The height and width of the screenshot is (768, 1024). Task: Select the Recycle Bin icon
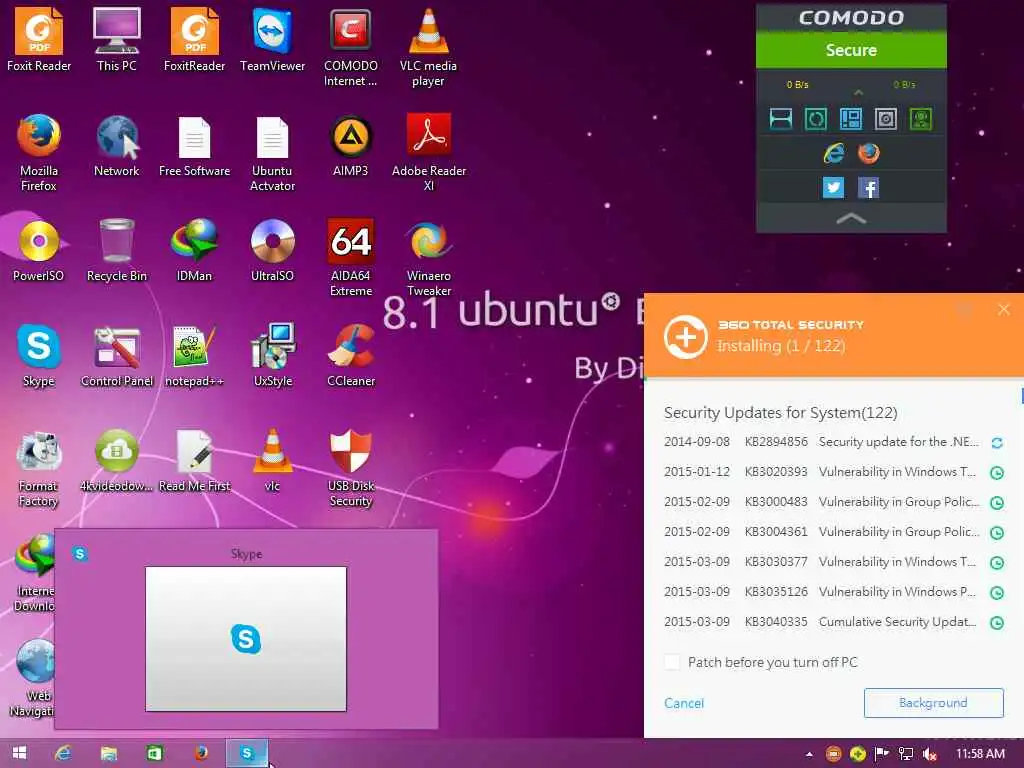coord(117,250)
